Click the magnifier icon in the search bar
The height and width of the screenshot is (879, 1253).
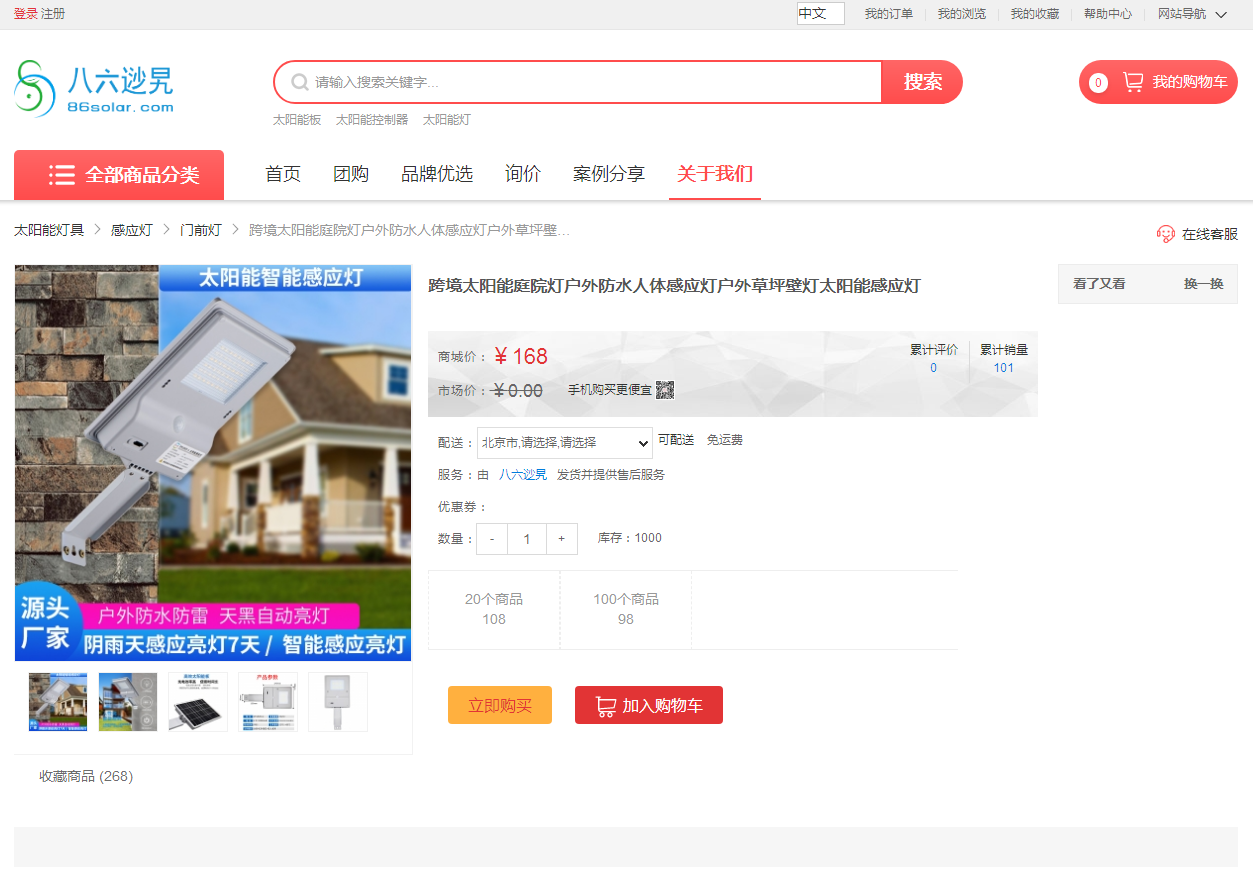click(298, 82)
